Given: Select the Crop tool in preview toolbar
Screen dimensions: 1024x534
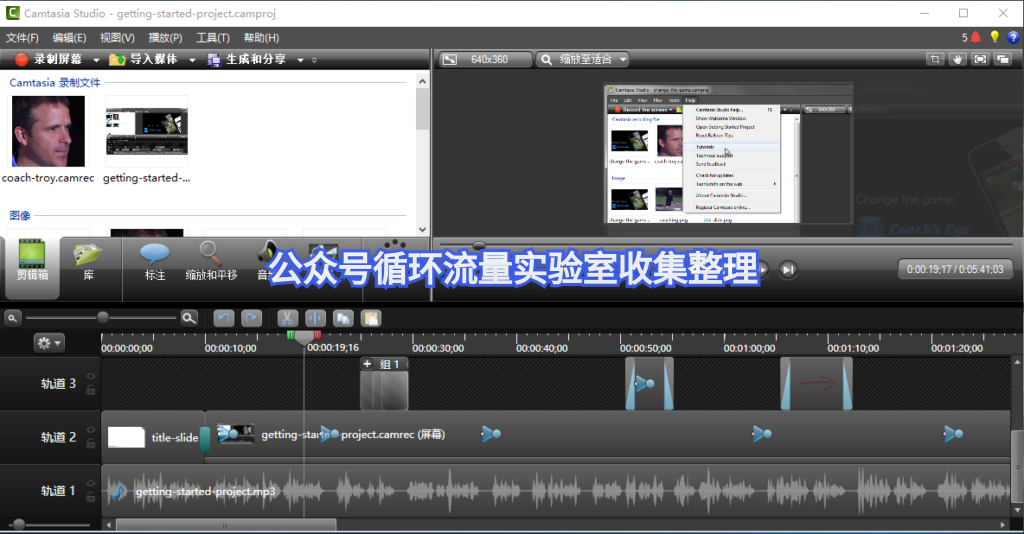Looking at the screenshot, I should [x=935, y=59].
